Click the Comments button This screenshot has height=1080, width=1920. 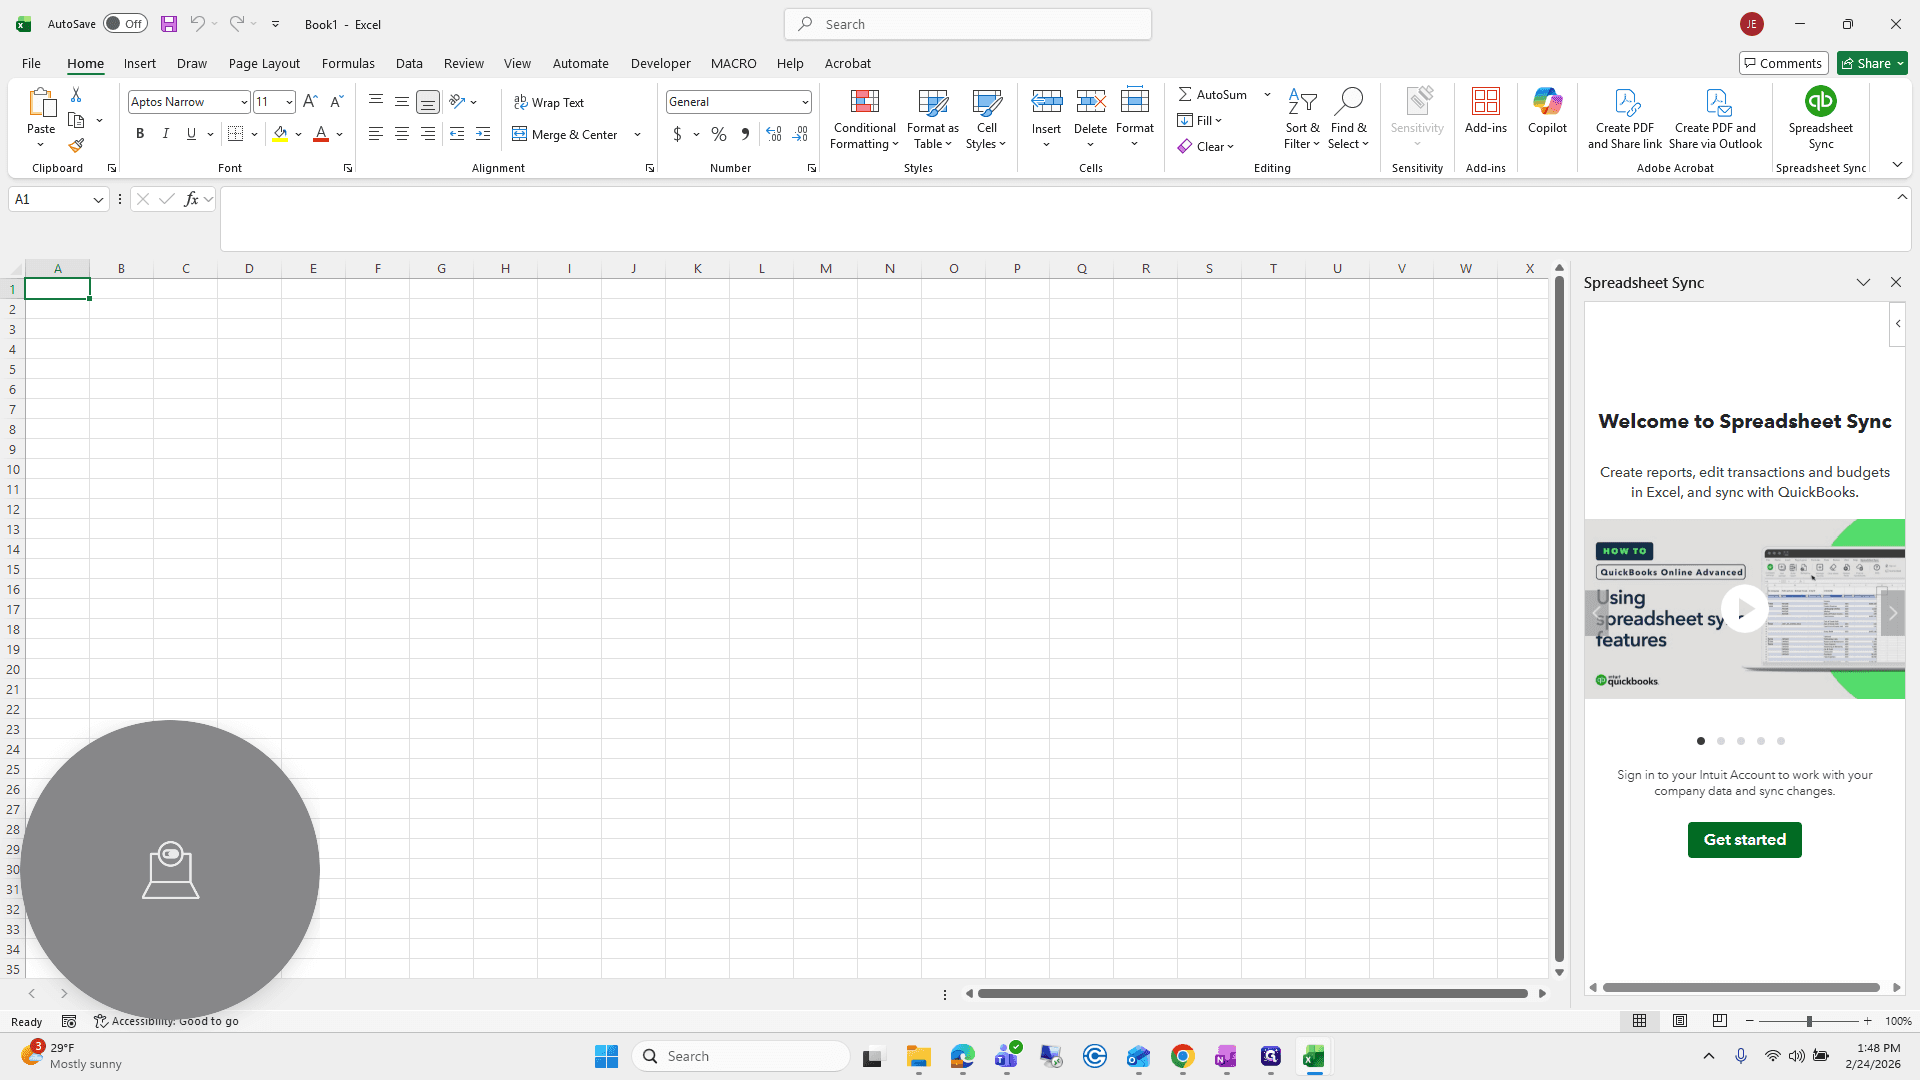1783,63
